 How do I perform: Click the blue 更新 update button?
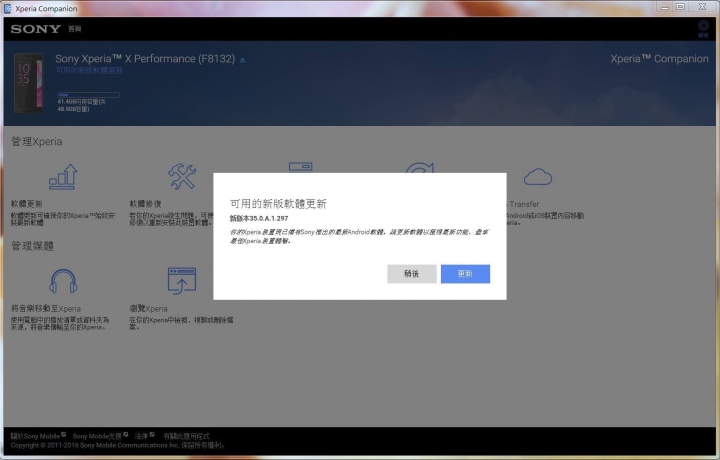465,274
